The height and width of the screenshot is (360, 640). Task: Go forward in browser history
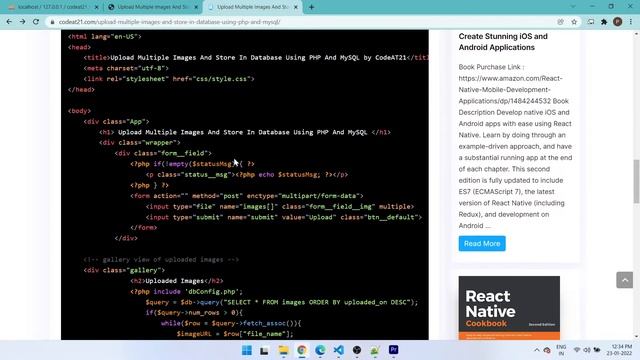pyautogui.click(x=22, y=22)
